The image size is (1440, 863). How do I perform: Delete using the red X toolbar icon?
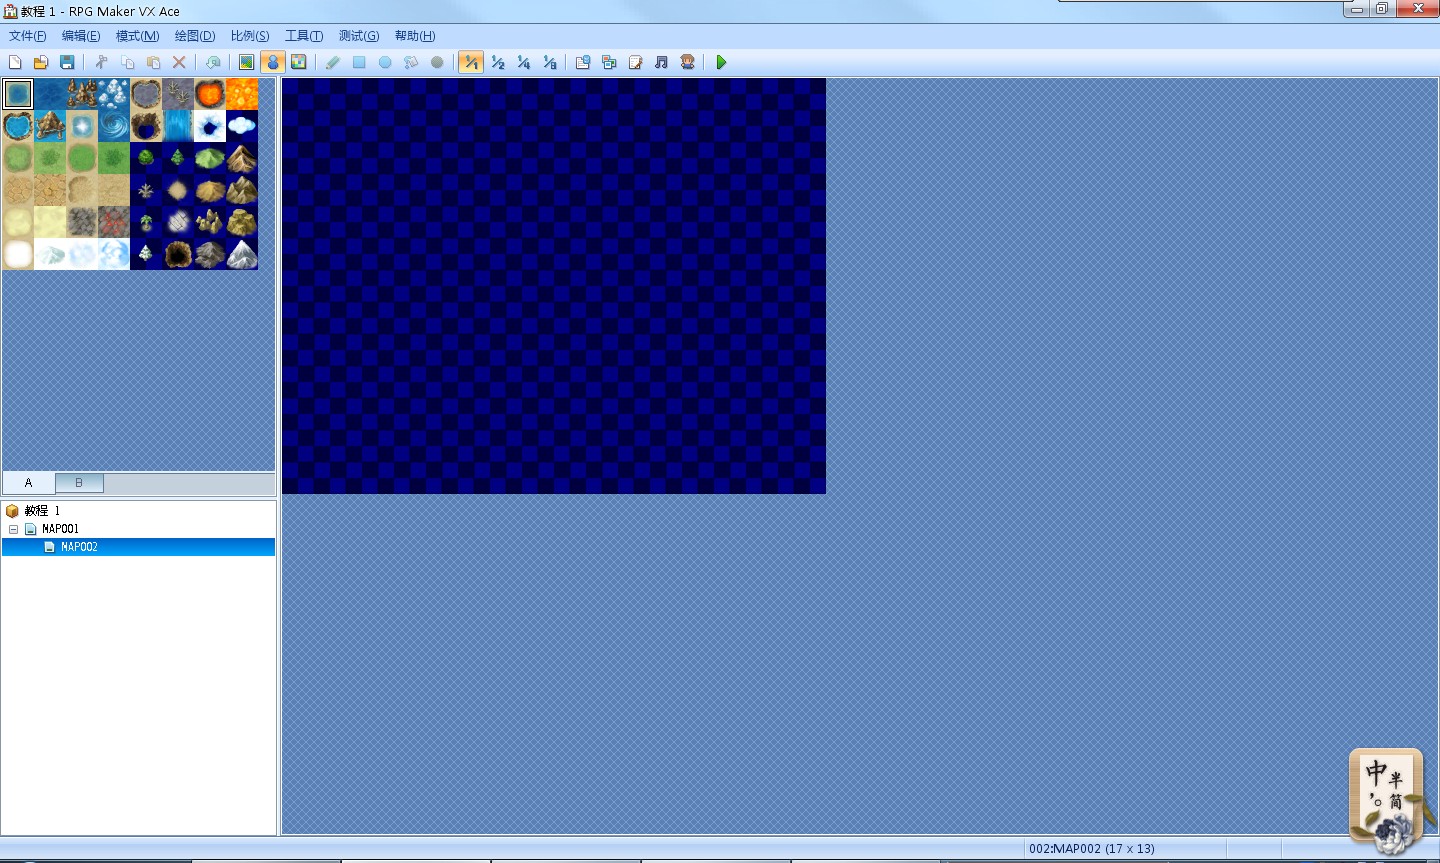(179, 62)
